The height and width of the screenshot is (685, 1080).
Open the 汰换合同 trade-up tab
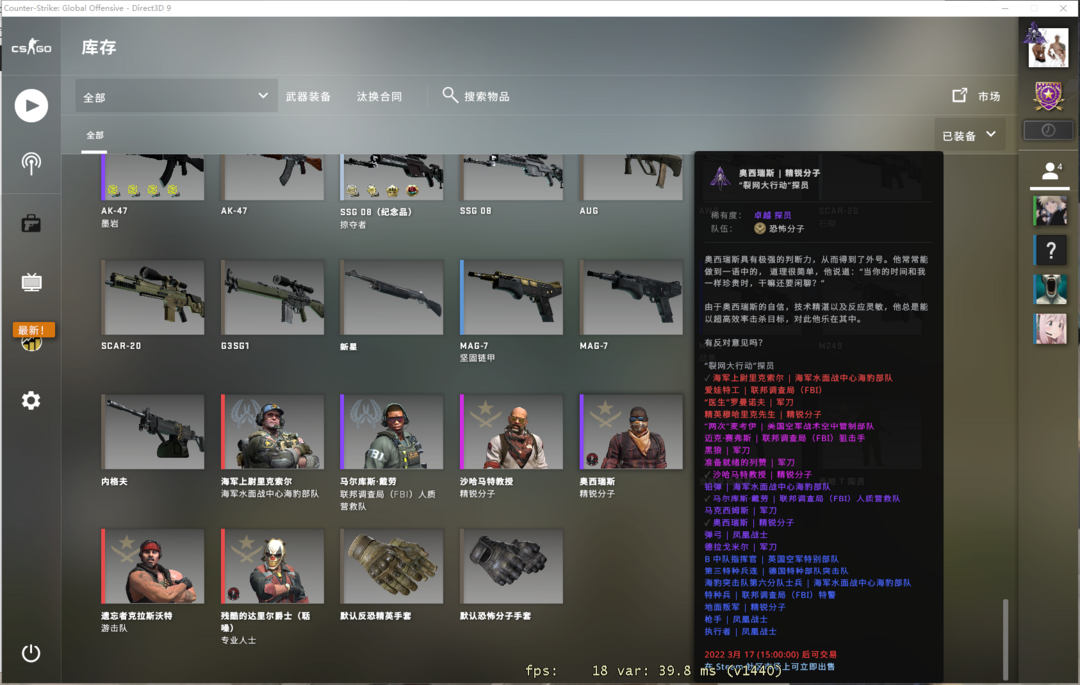pos(380,96)
